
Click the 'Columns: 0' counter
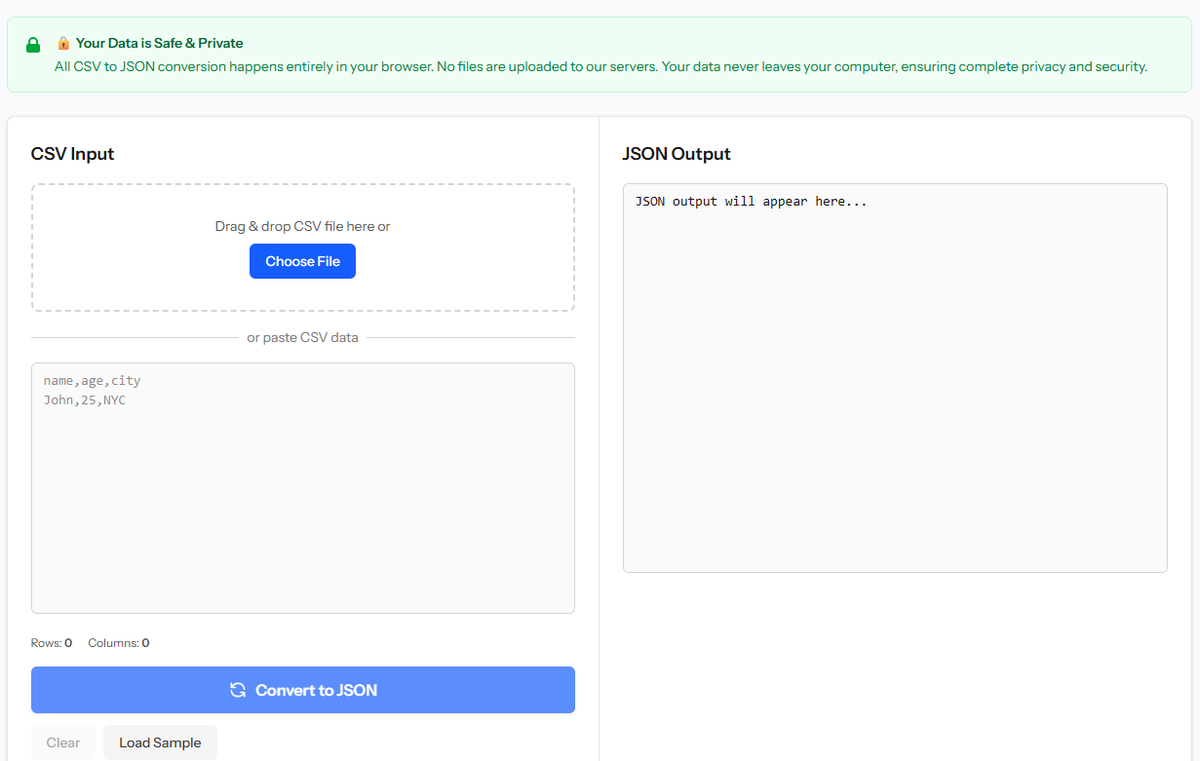tap(119, 643)
